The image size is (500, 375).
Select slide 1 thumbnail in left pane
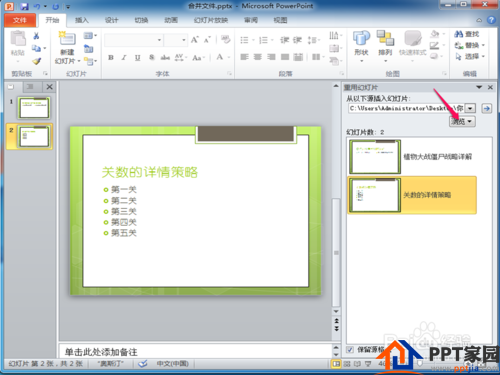point(34,108)
